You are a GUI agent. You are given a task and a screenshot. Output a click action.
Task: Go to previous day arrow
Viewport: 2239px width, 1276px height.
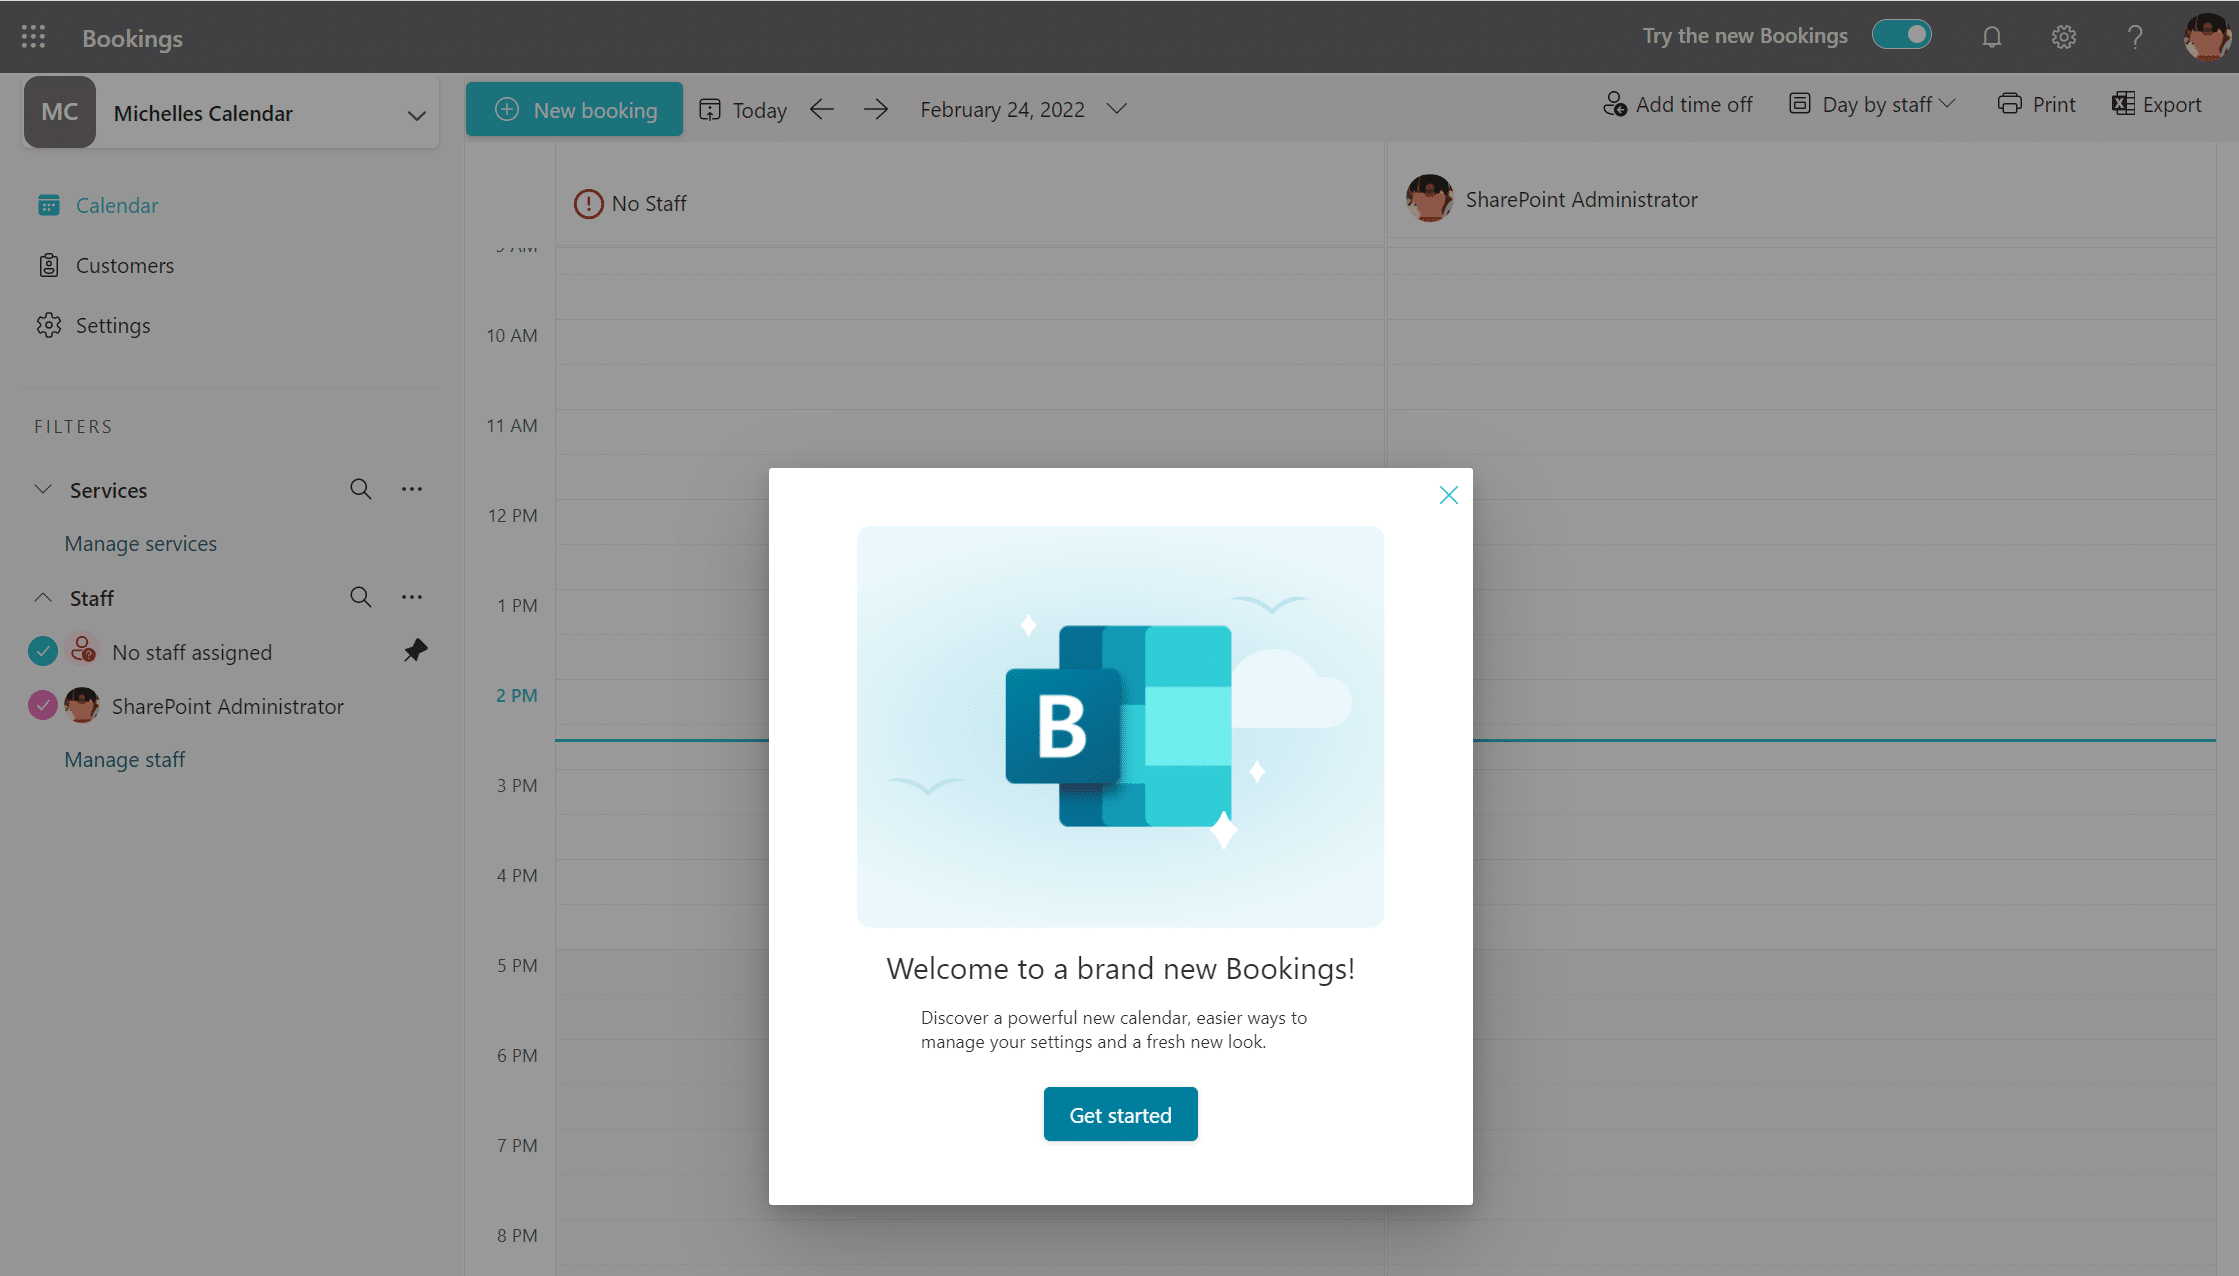coord(822,109)
